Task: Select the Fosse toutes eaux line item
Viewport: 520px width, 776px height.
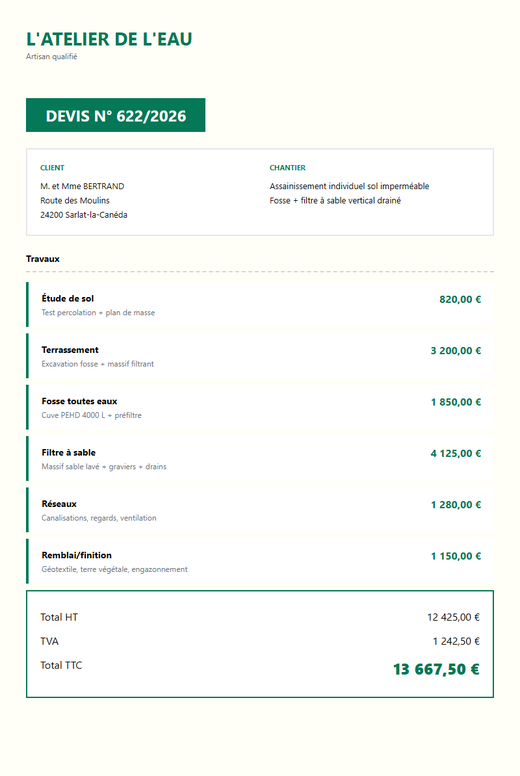Action: [260, 407]
